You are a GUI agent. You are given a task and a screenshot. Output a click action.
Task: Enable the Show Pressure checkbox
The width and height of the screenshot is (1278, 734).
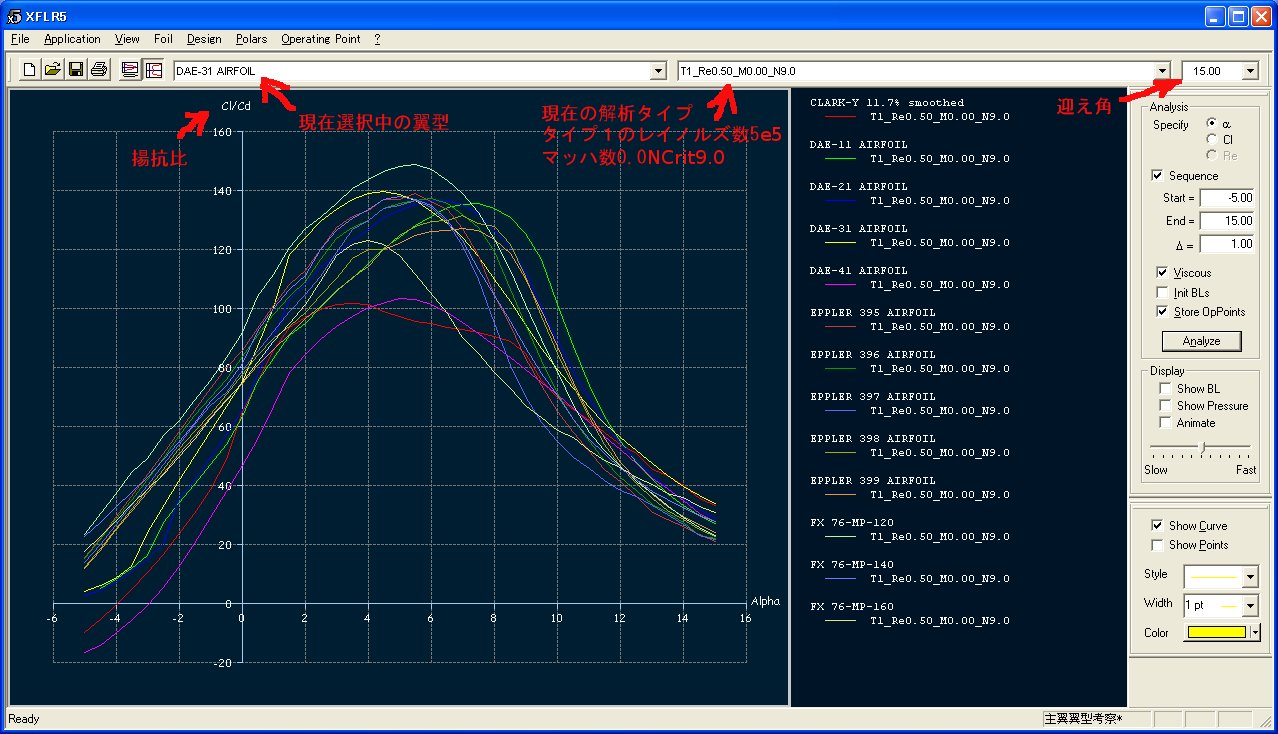pos(1165,406)
